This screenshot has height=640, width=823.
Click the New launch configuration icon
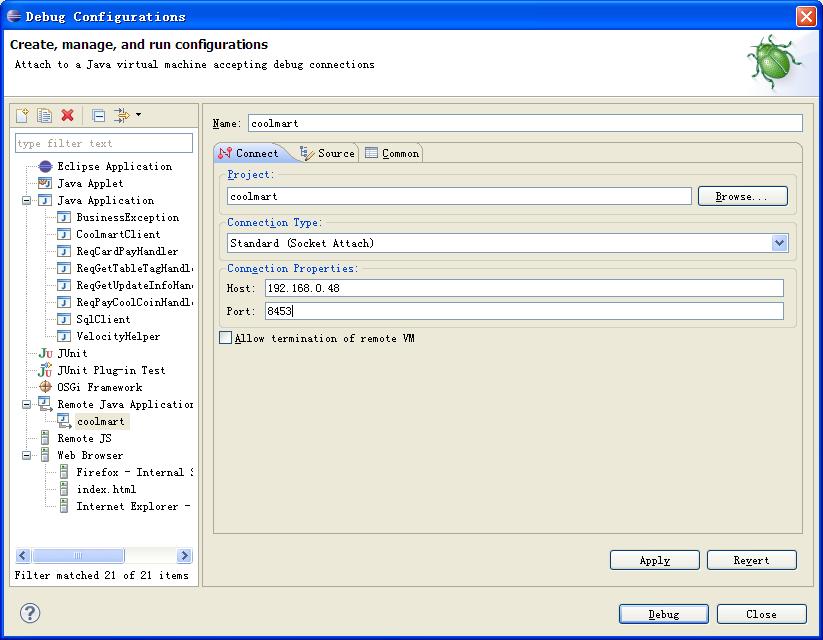pos(23,116)
